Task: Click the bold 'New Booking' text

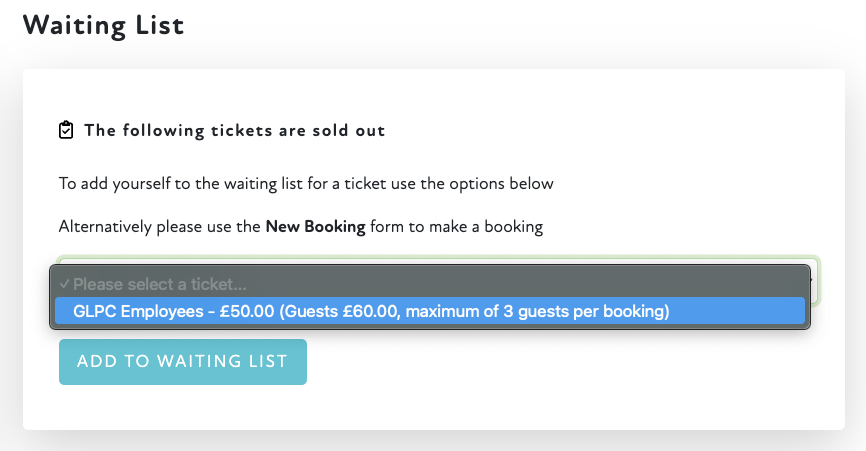Action: point(315,227)
